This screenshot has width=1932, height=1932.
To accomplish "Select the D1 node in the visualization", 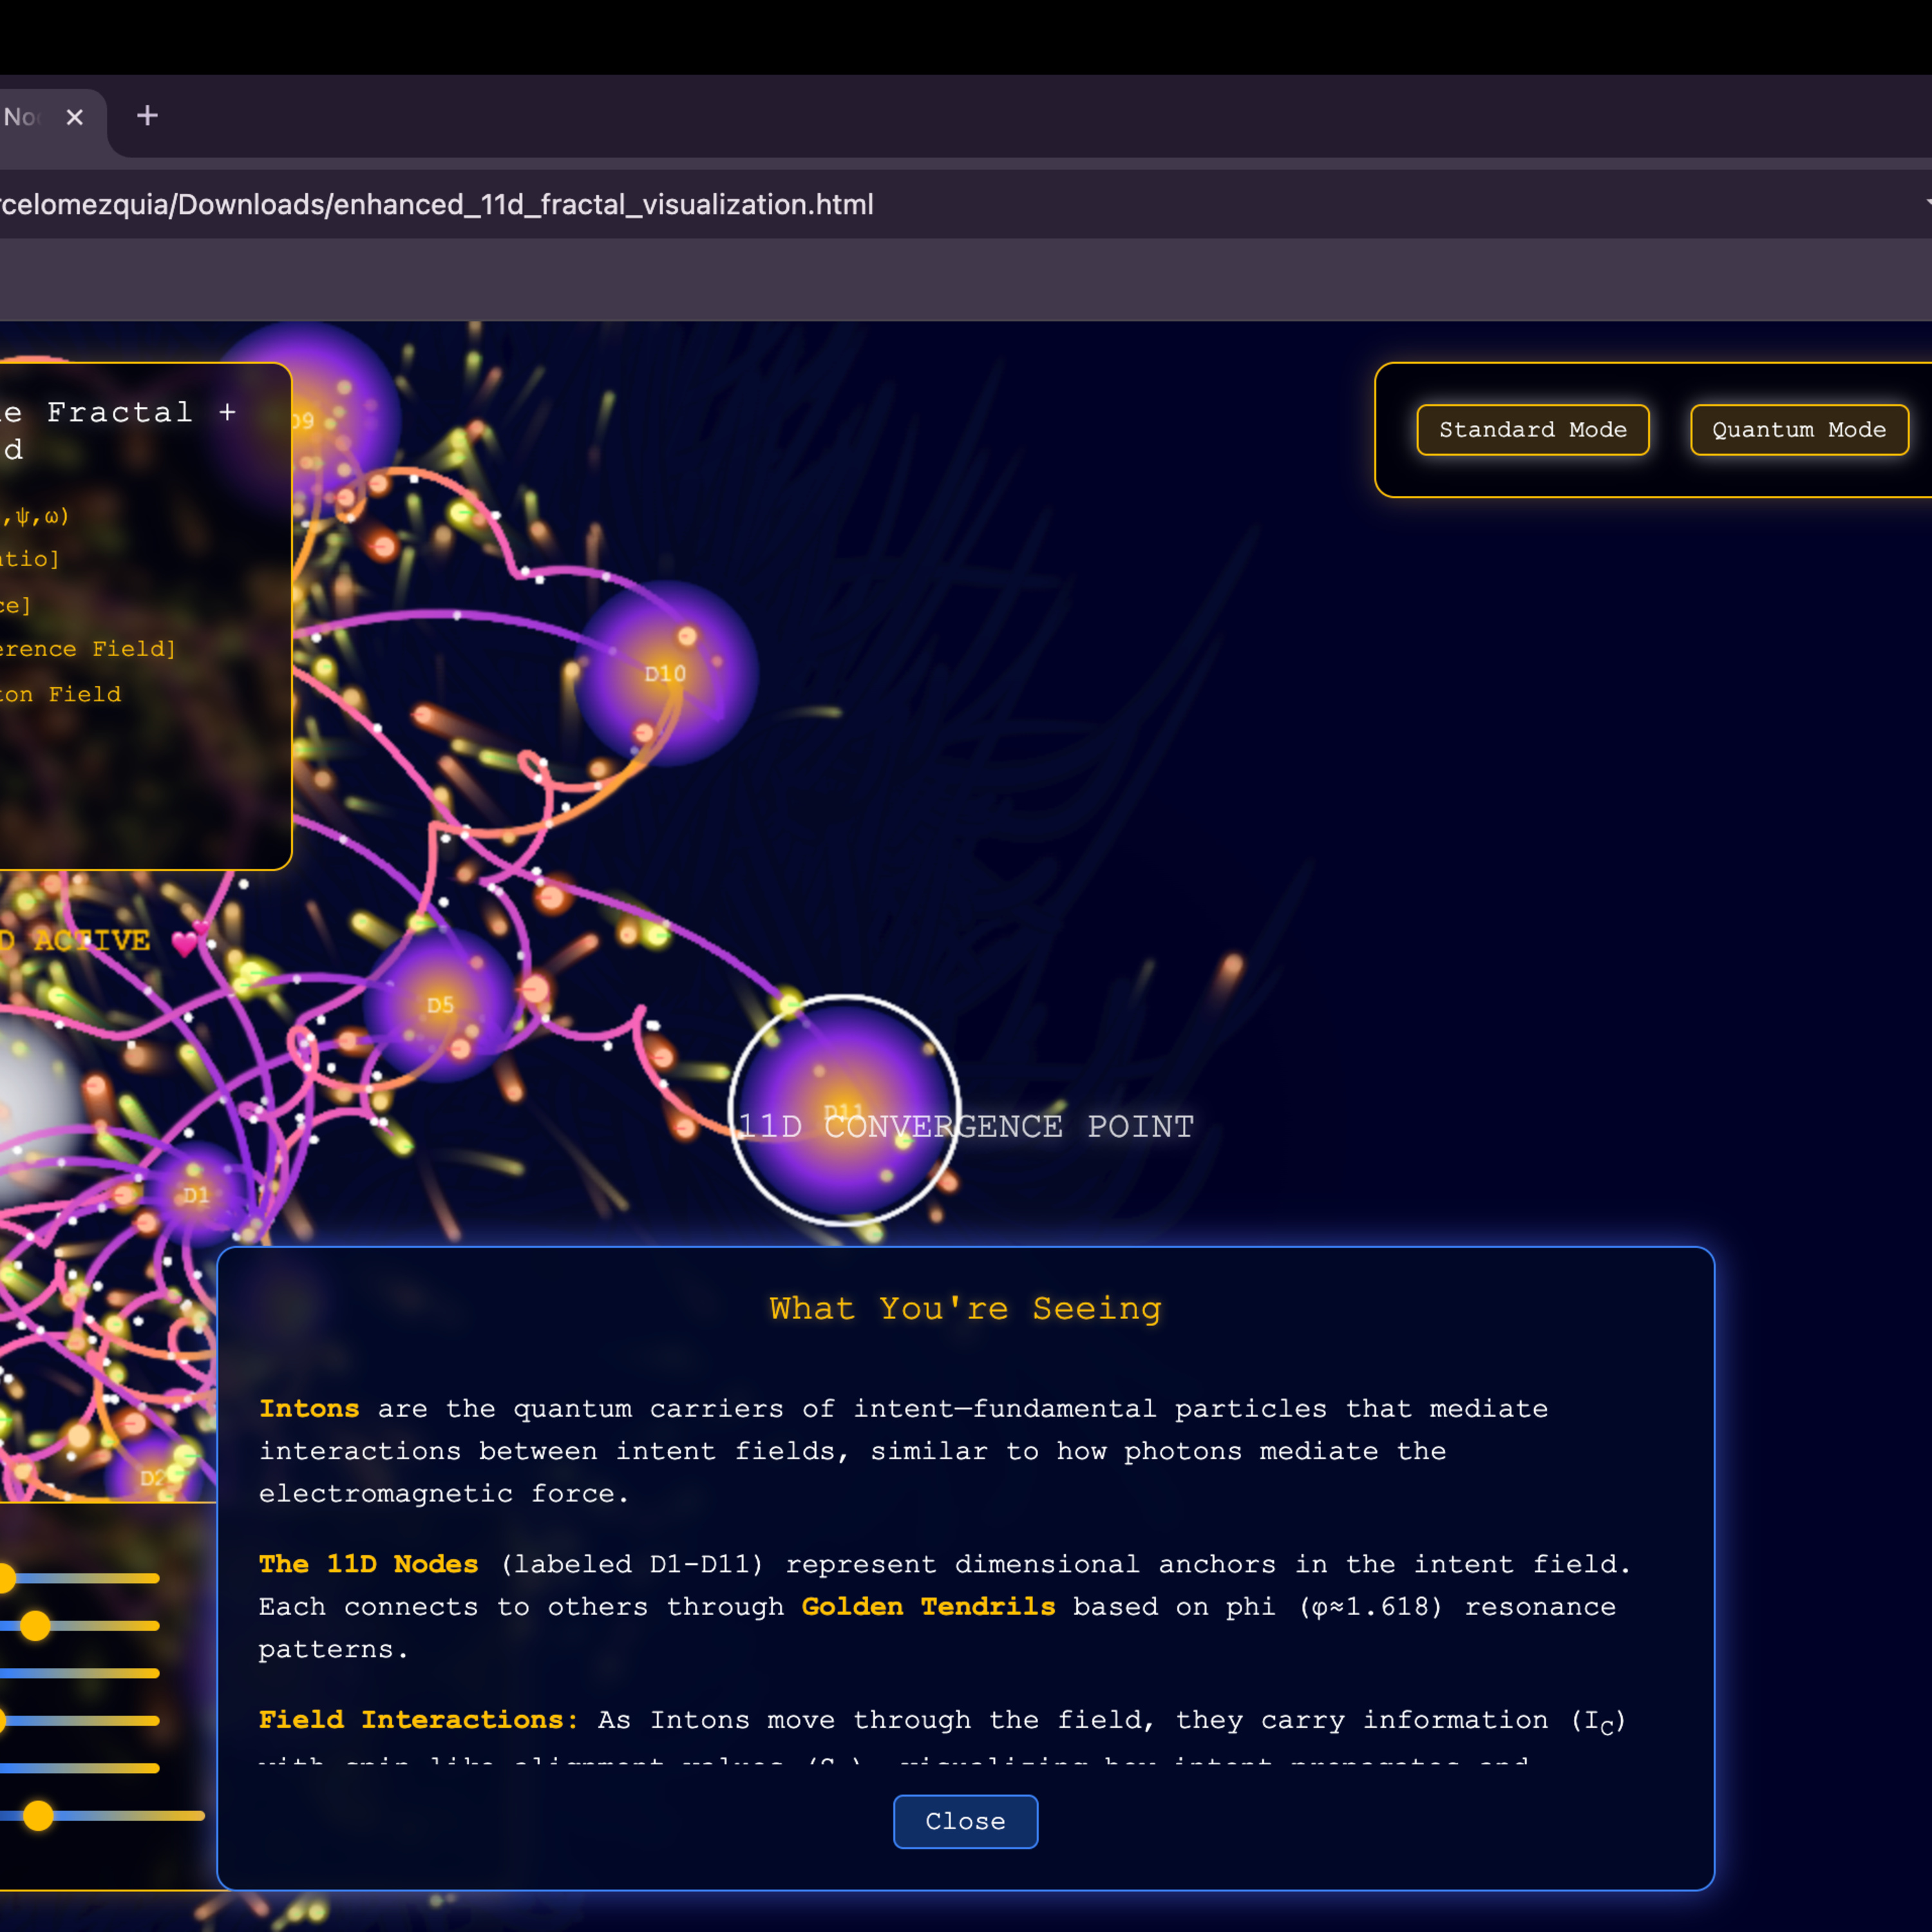I will click(196, 1194).
